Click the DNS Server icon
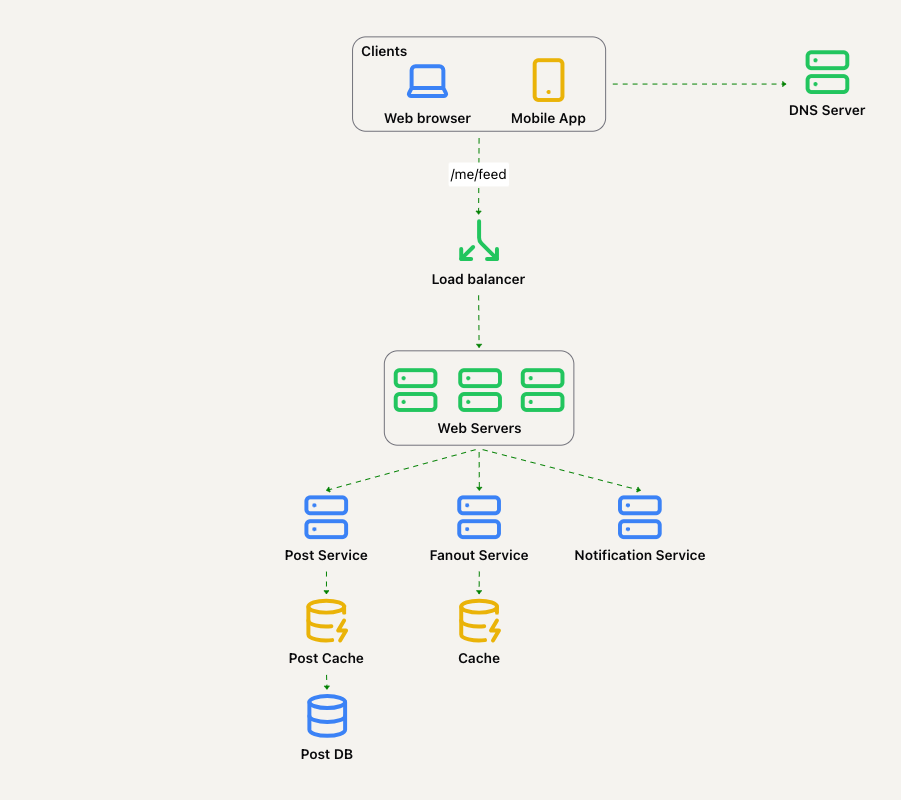The width and height of the screenshot is (901, 800). 827,73
